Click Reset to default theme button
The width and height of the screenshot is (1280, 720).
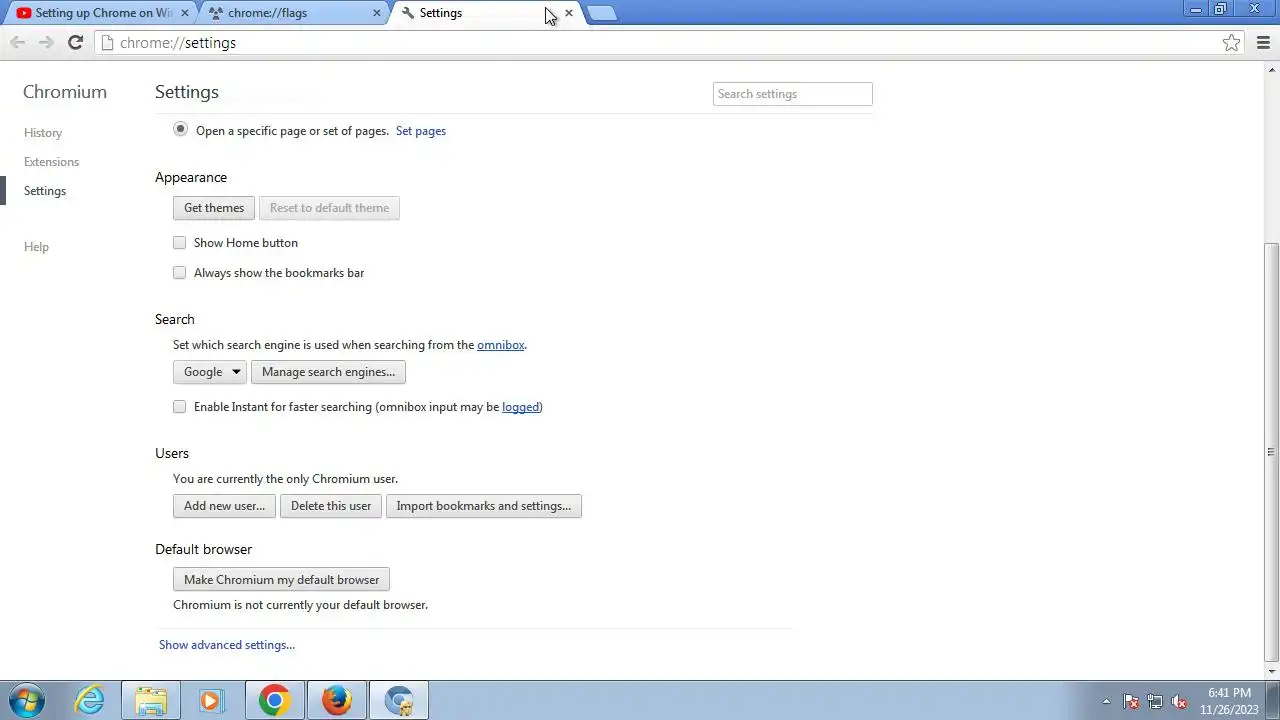pyautogui.click(x=329, y=208)
